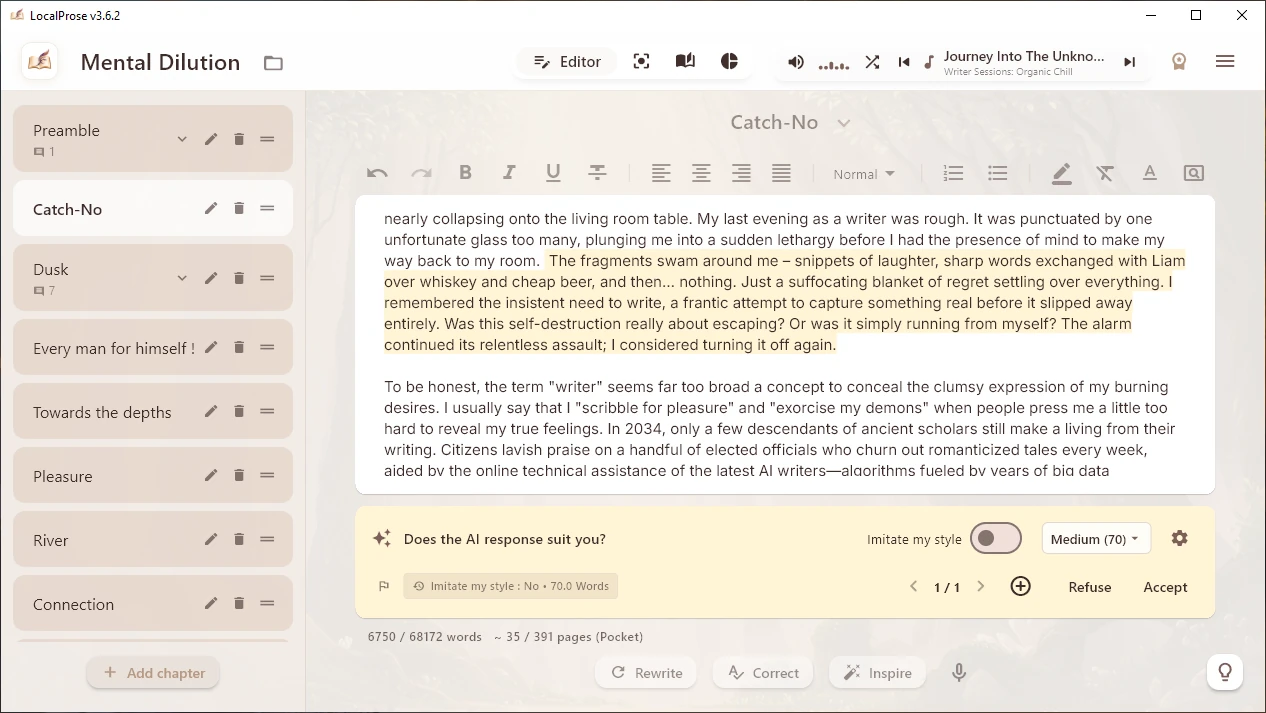The image size is (1266, 713).
Task: Open the Pleasure chapter
Action: coord(153,476)
